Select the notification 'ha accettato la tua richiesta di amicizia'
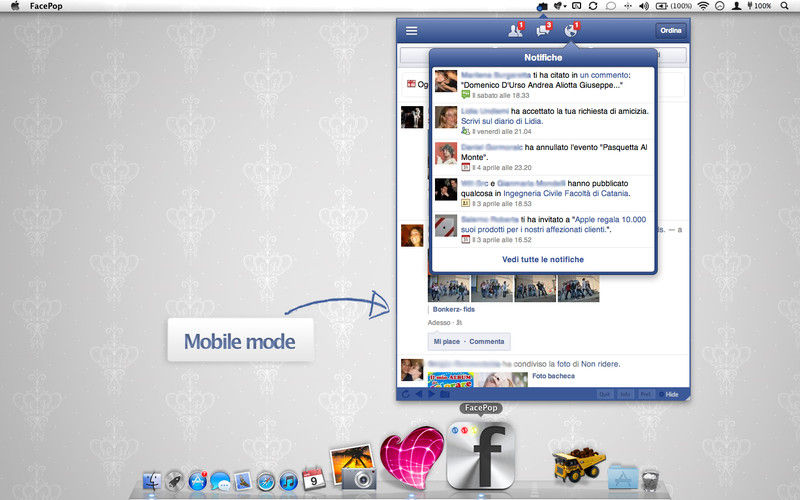This screenshot has height=500, width=800. (543, 121)
